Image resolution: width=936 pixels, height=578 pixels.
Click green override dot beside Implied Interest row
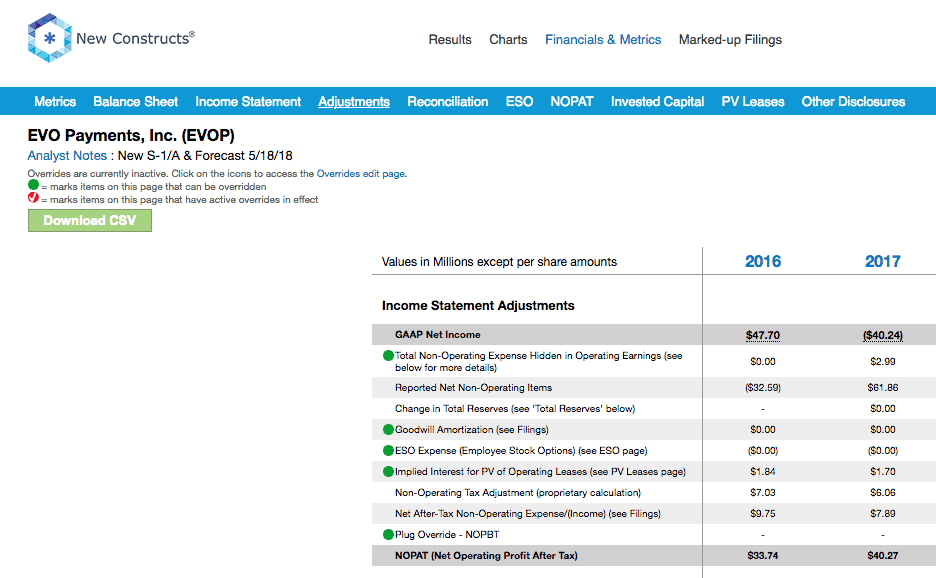388,471
